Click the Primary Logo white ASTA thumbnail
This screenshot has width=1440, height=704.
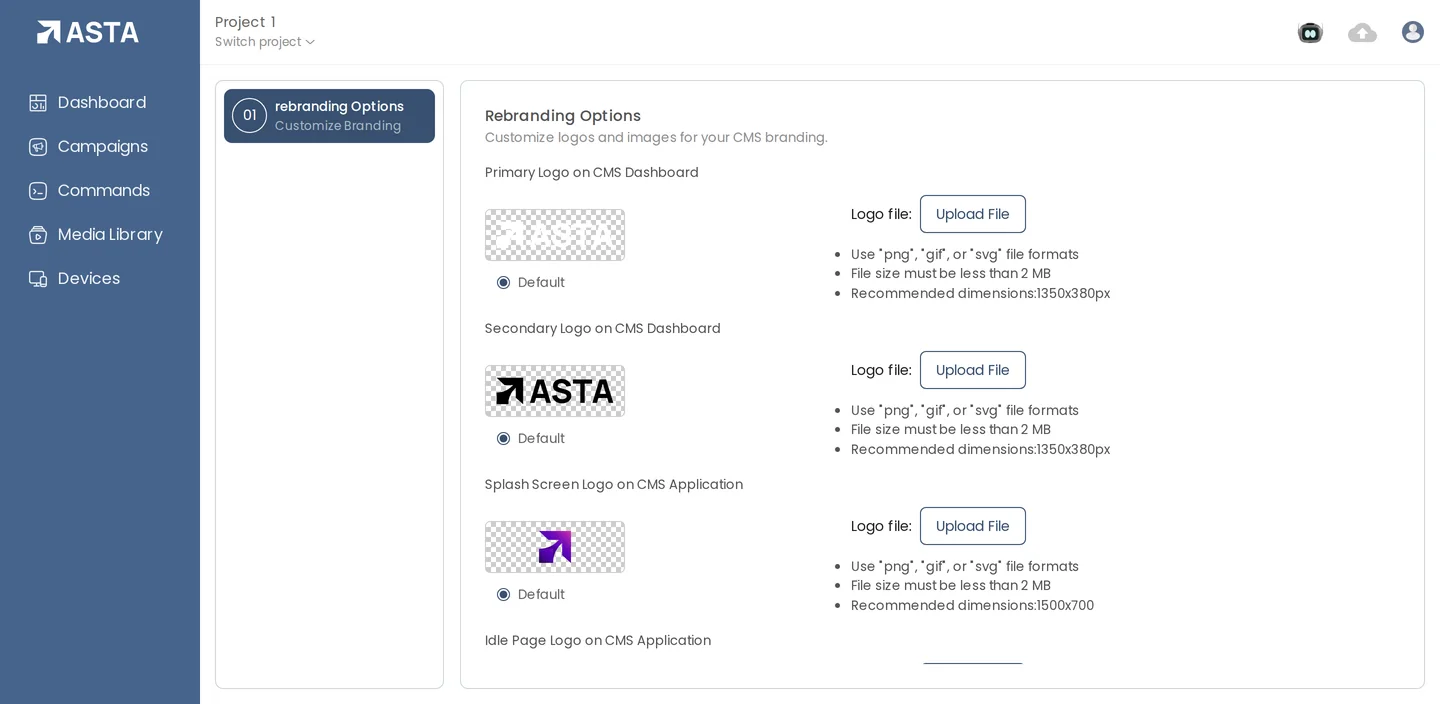click(555, 235)
